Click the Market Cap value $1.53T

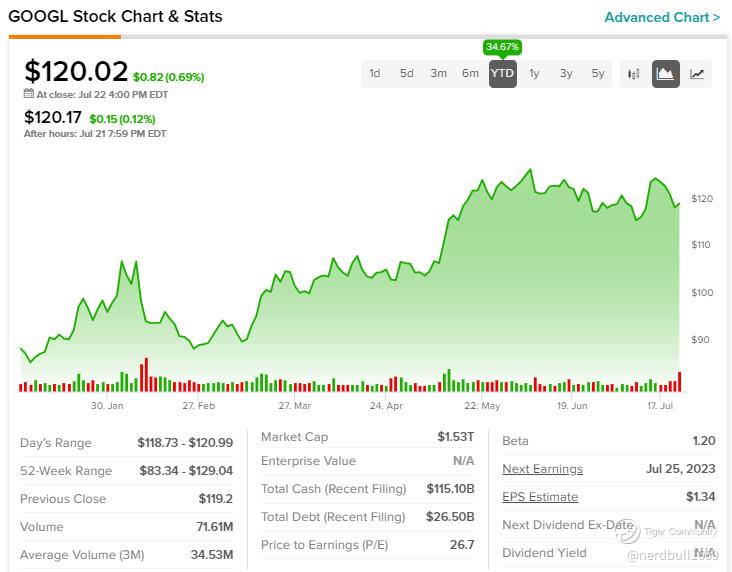456,437
